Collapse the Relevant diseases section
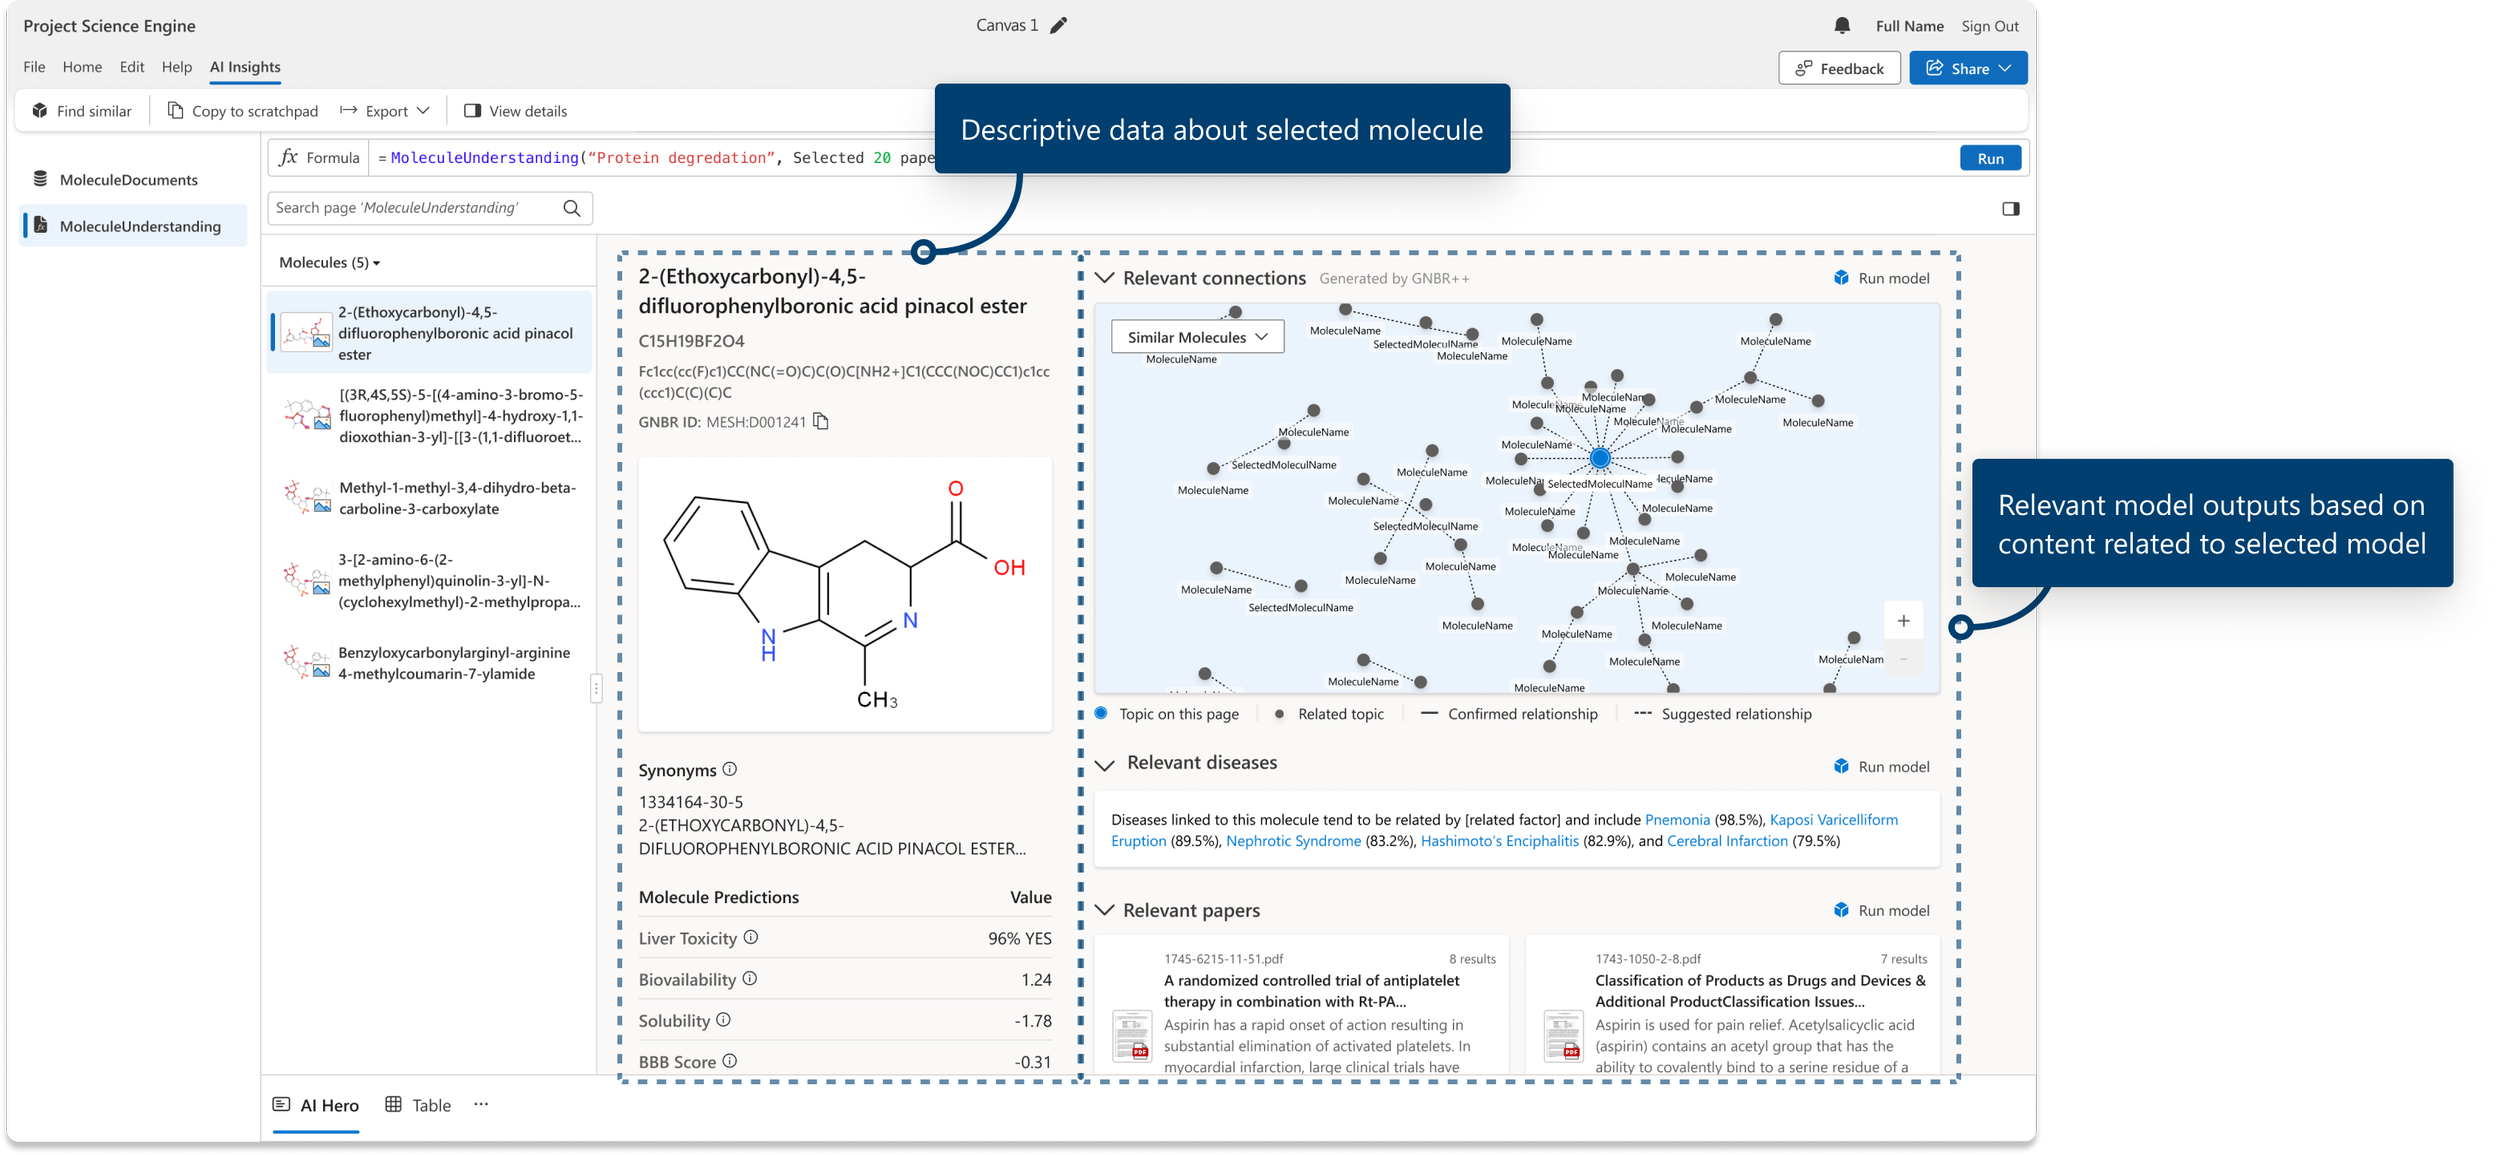 (x=1105, y=765)
